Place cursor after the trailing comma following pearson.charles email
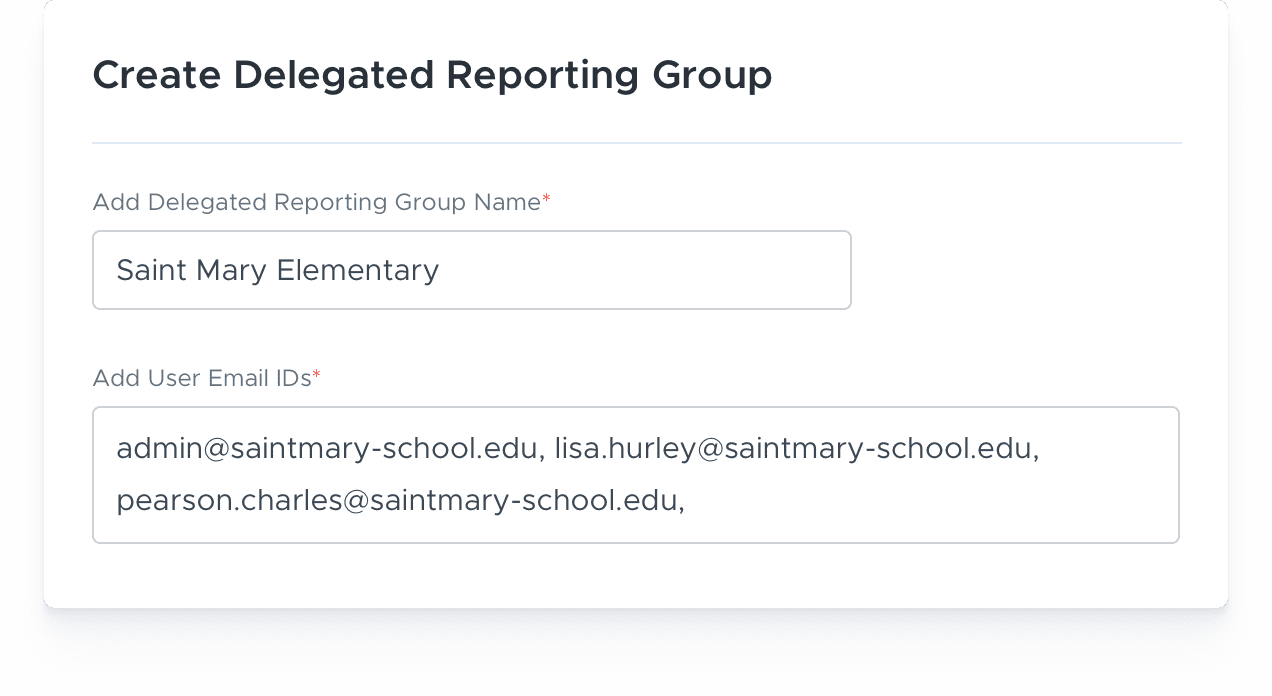 click(x=687, y=501)
